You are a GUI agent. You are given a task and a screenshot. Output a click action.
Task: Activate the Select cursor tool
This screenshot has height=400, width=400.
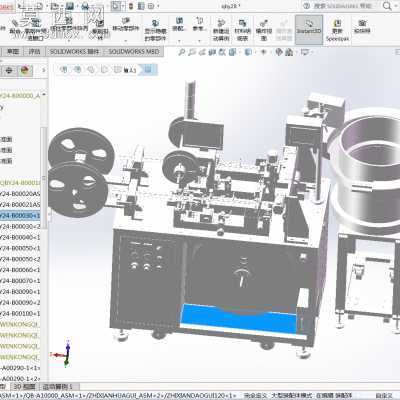pos(115,6)
